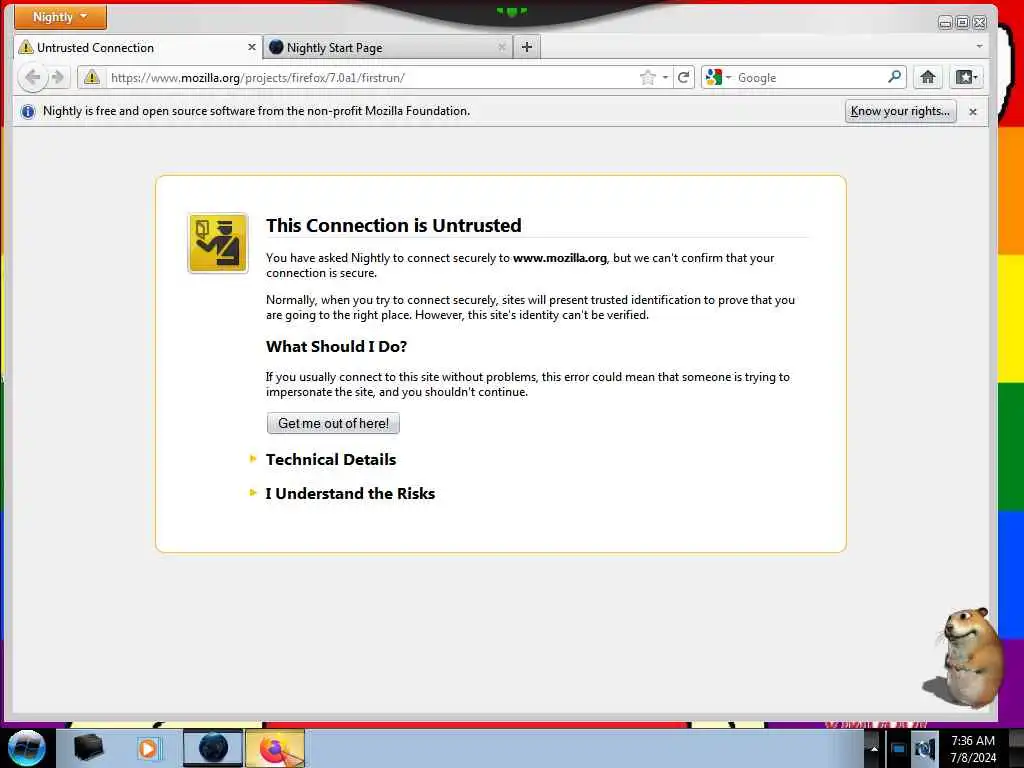Open the list all tabs dropdown
1024x768 pixels.
click(979, 46)
